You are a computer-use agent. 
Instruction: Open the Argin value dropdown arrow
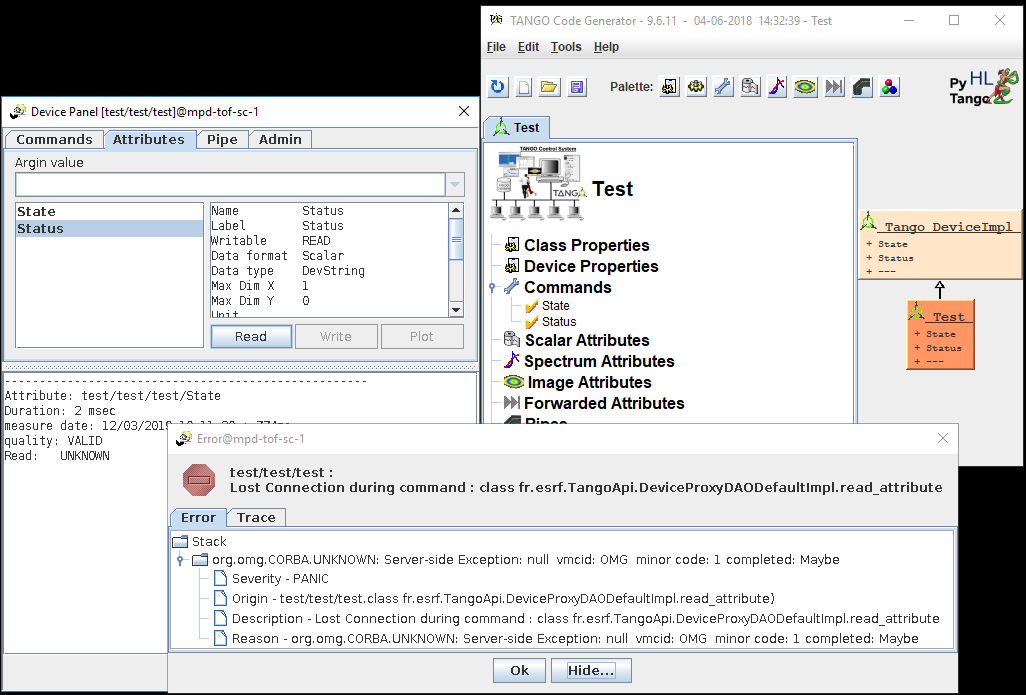tap(455, 185)
